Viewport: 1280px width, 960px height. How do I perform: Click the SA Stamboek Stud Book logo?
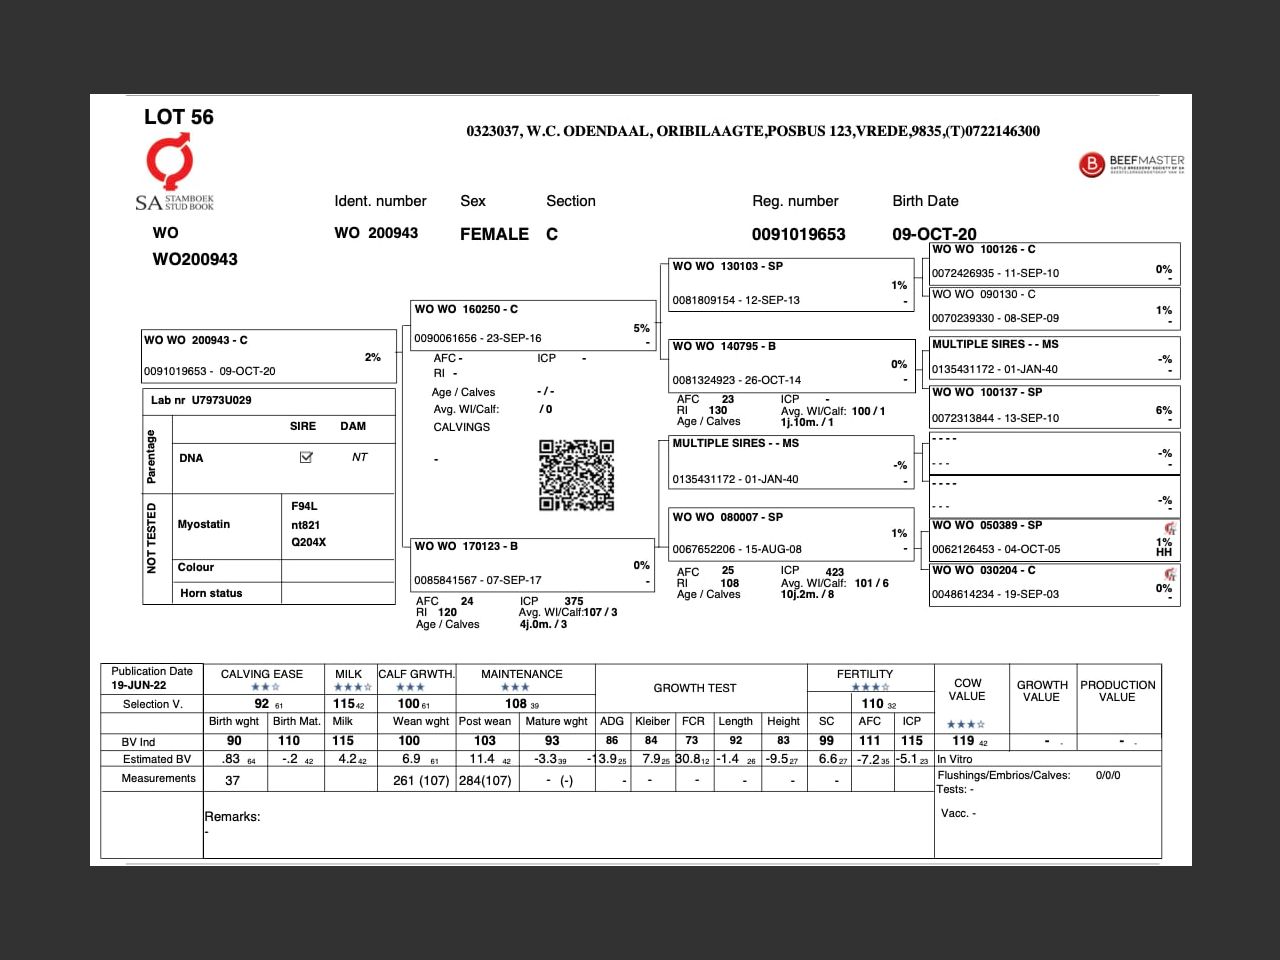pos(174,174)
